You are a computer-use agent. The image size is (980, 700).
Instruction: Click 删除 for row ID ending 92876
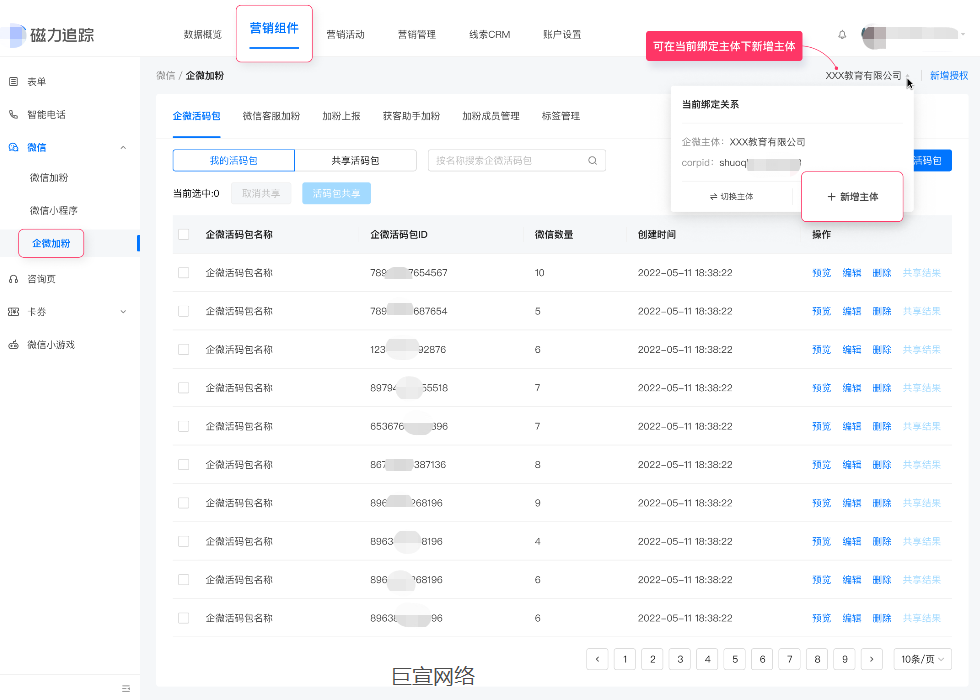(x=882, y=349)
